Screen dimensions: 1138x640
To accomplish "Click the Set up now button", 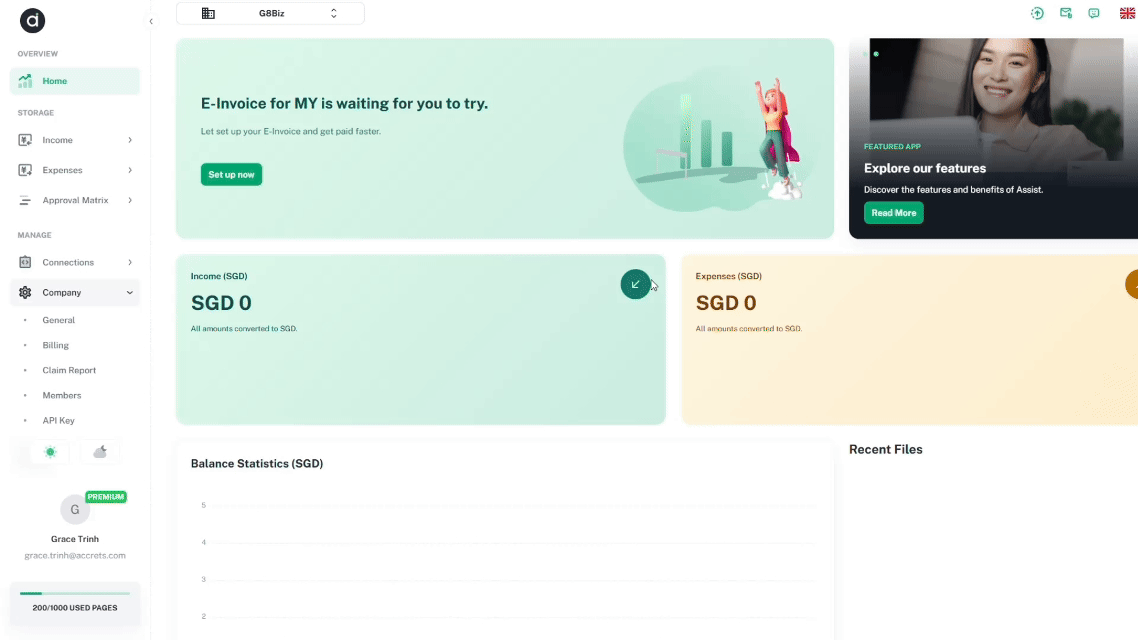I will click(231, 174).
